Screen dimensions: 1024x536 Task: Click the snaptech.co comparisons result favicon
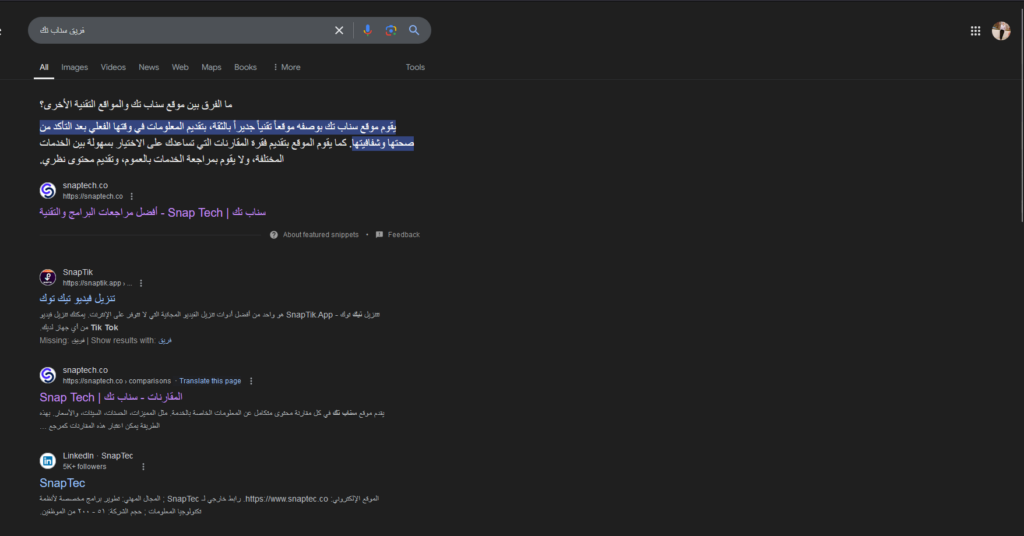click(48, 375)
